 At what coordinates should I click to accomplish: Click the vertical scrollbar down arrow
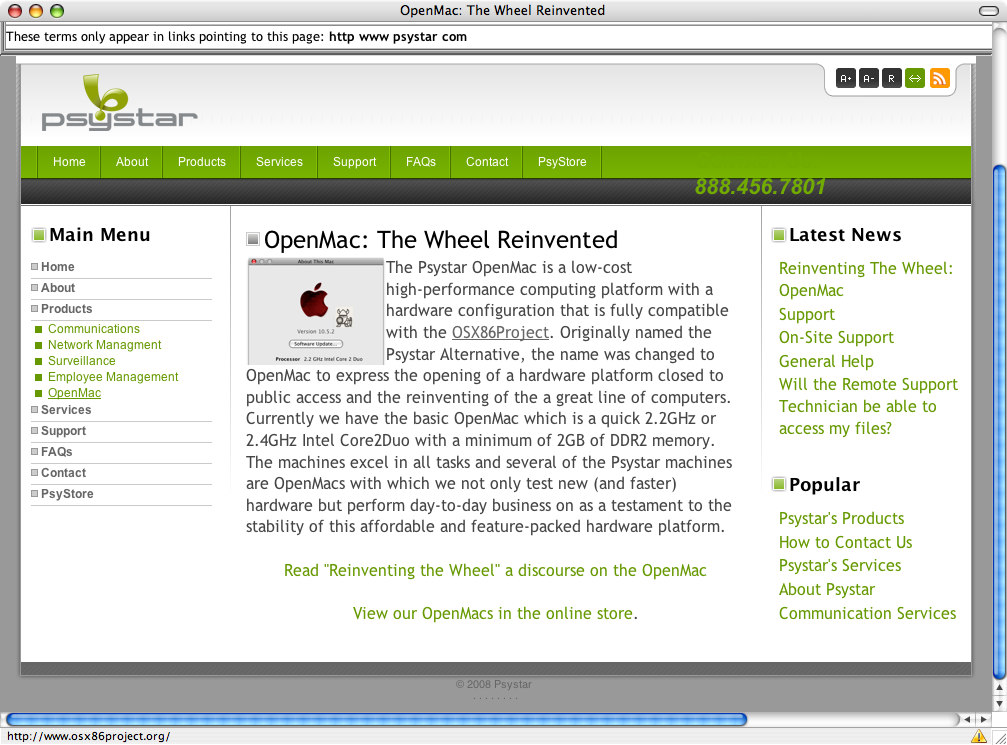point(999,703)
